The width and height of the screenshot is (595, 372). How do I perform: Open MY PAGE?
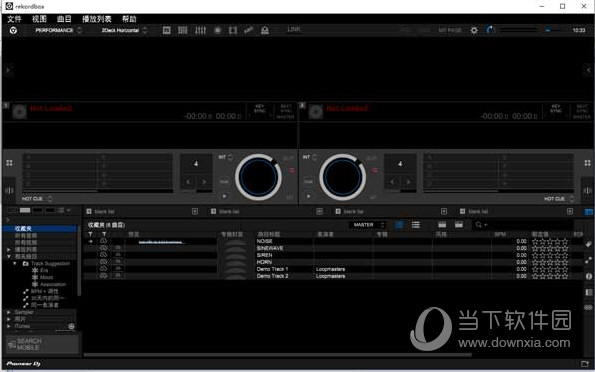point(450,30)
